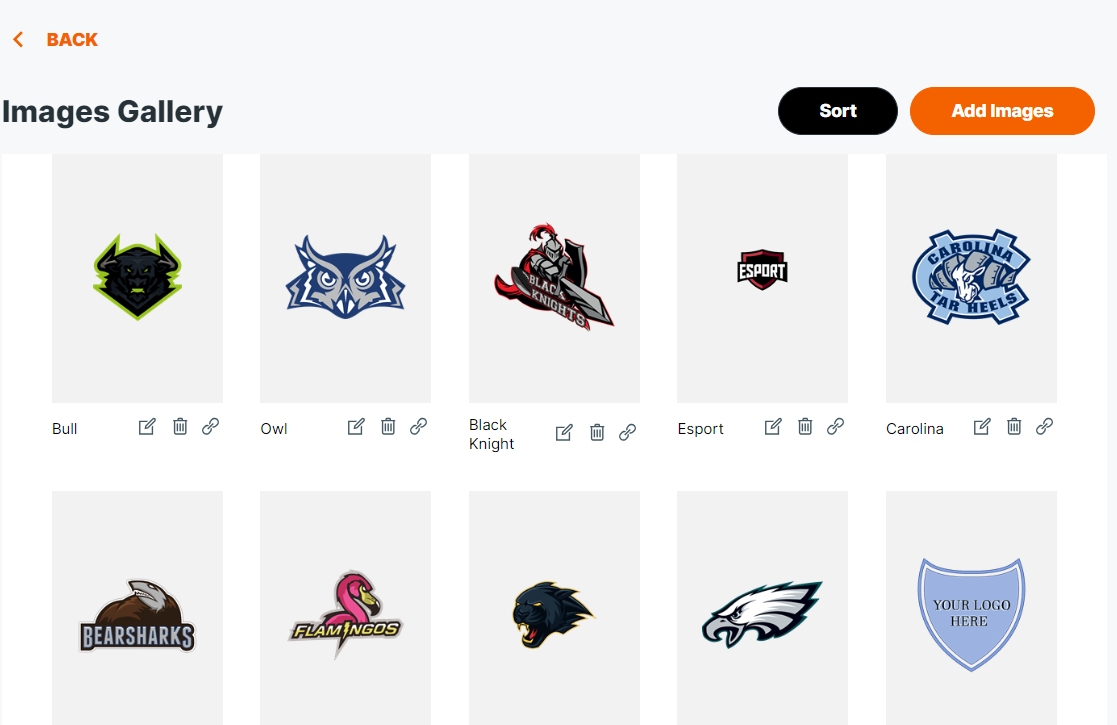Select the Flamingos logo thumbnail
Screen dimensions: 1117x725
(x=346, y=607)
